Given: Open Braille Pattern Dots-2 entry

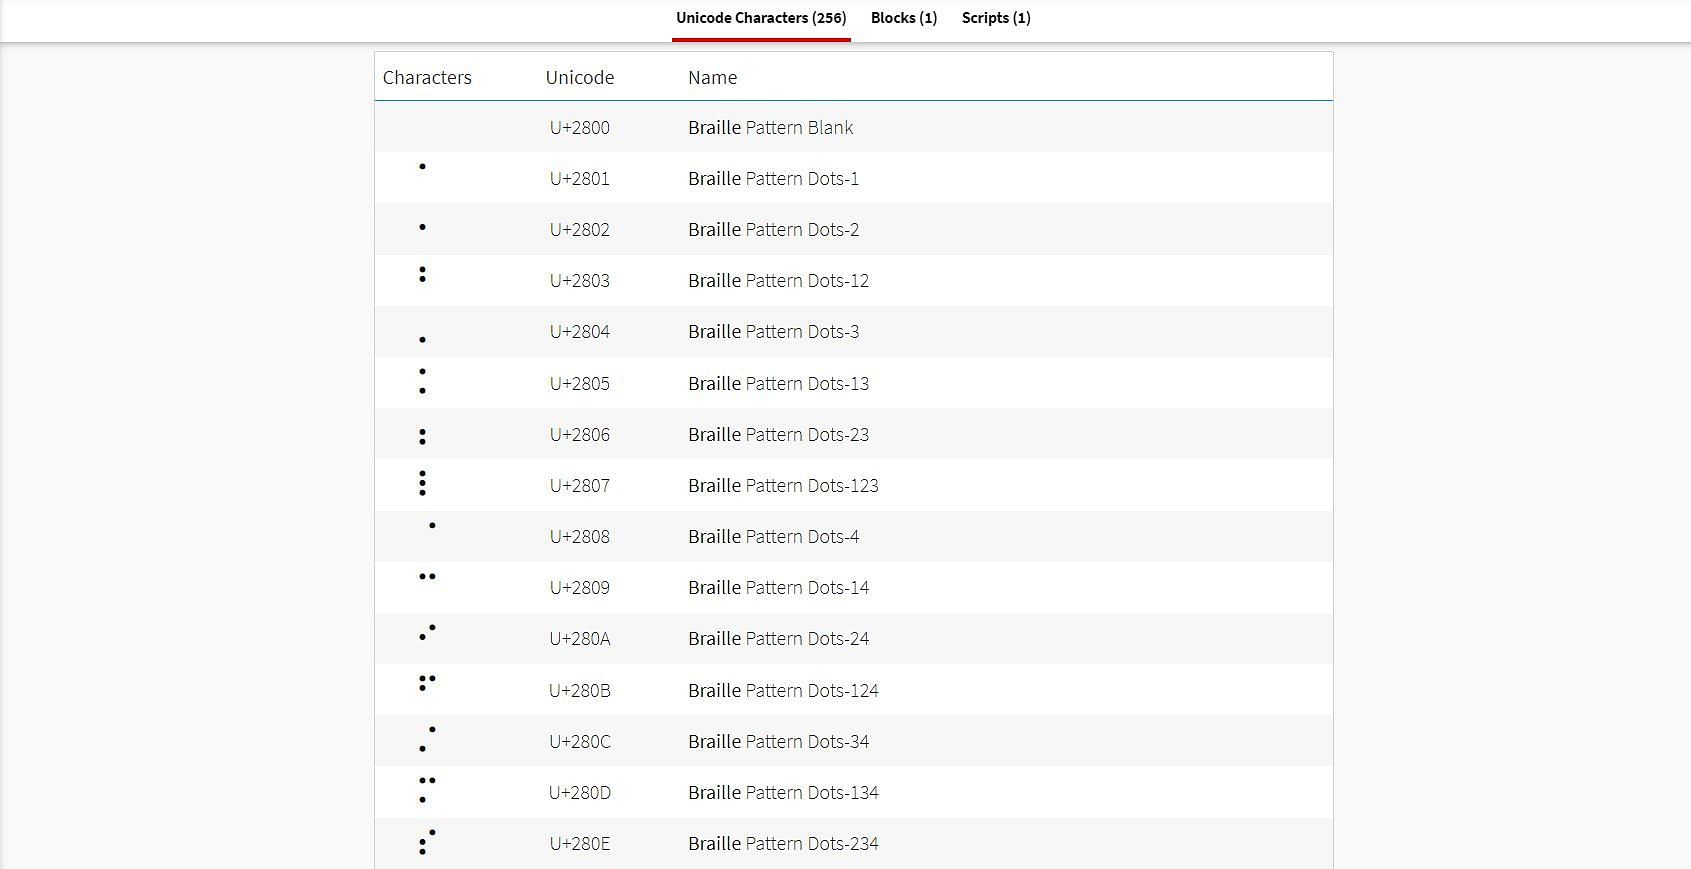Looking at the screenshot, I should 774,229.
